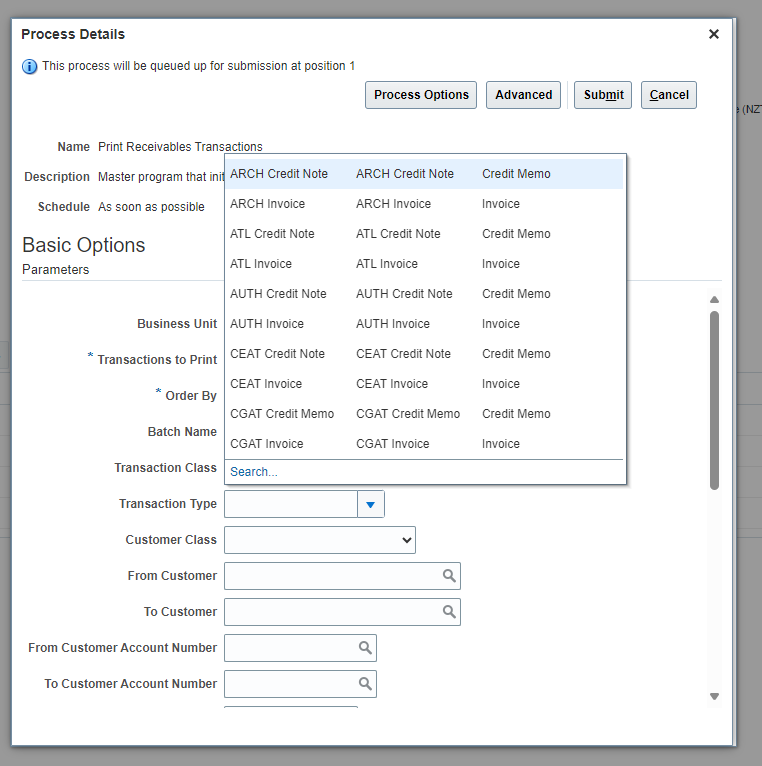762x766 pixels.
Task: Close the Process Details dialog
Action: coord(714,34)
